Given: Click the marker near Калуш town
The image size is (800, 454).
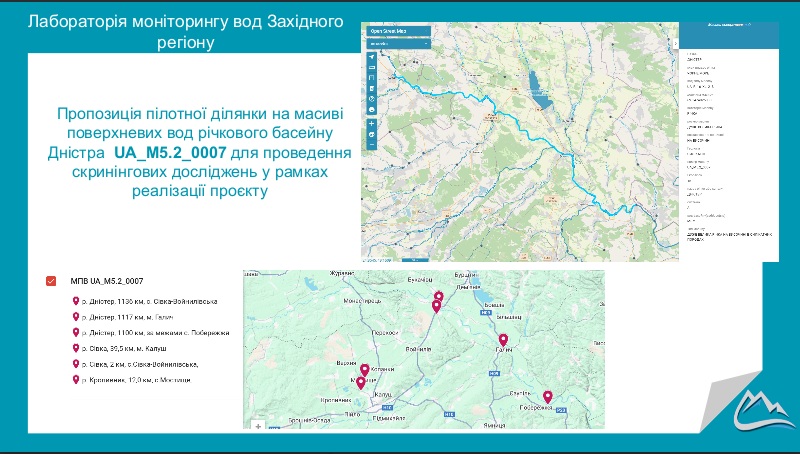Looking at the screenshot, I should pos(362,382).
